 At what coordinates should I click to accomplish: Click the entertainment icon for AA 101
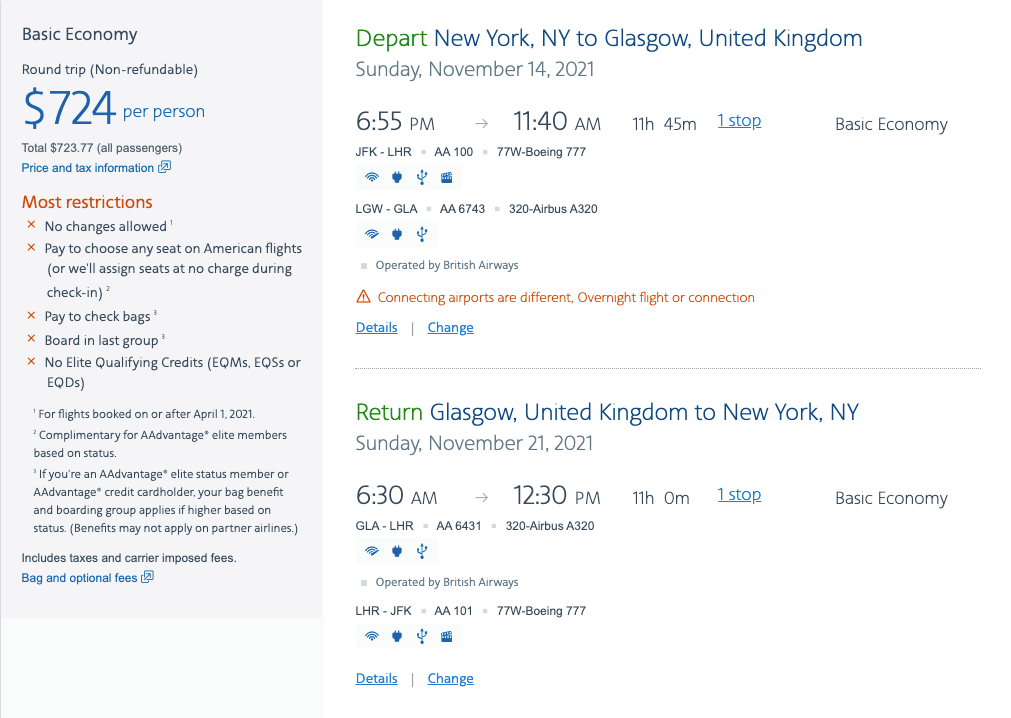pos(446,636)
